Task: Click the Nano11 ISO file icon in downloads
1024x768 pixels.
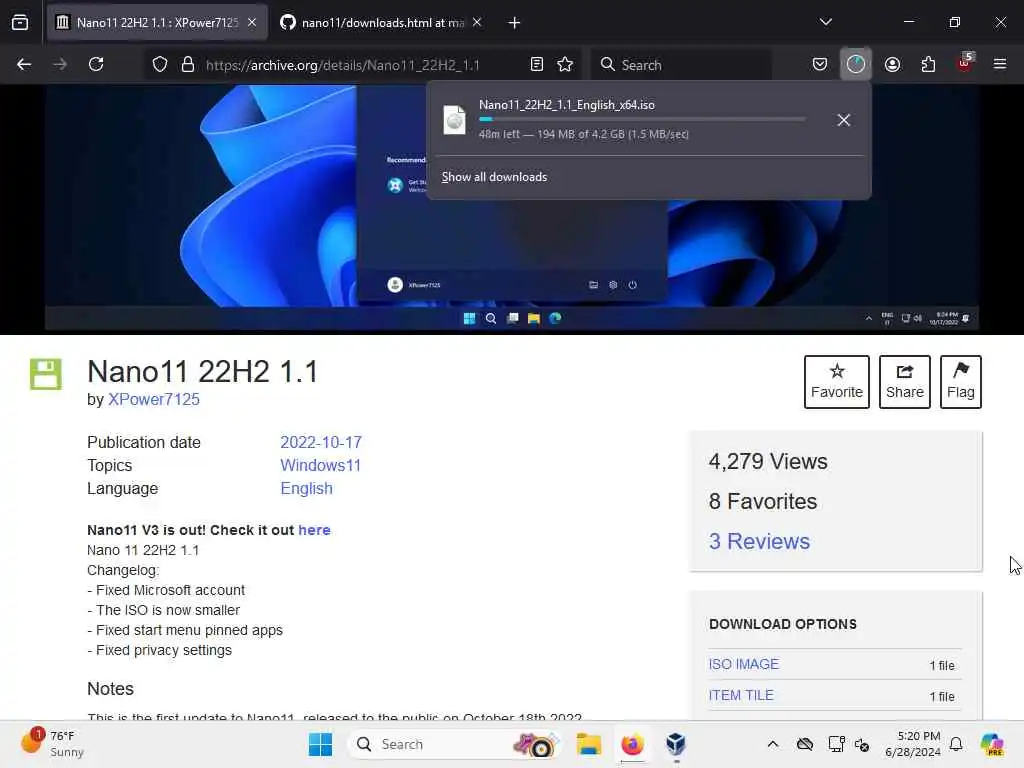Action: [455, 120]
